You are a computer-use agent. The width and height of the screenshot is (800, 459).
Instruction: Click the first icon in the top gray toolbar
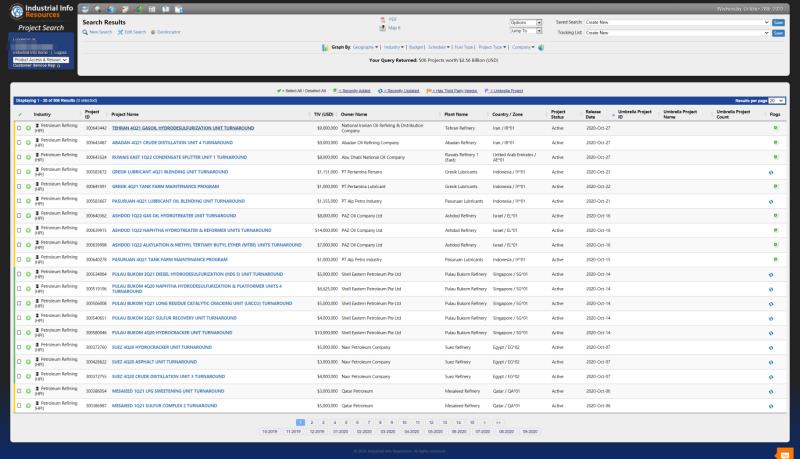[x=85, y=9]
